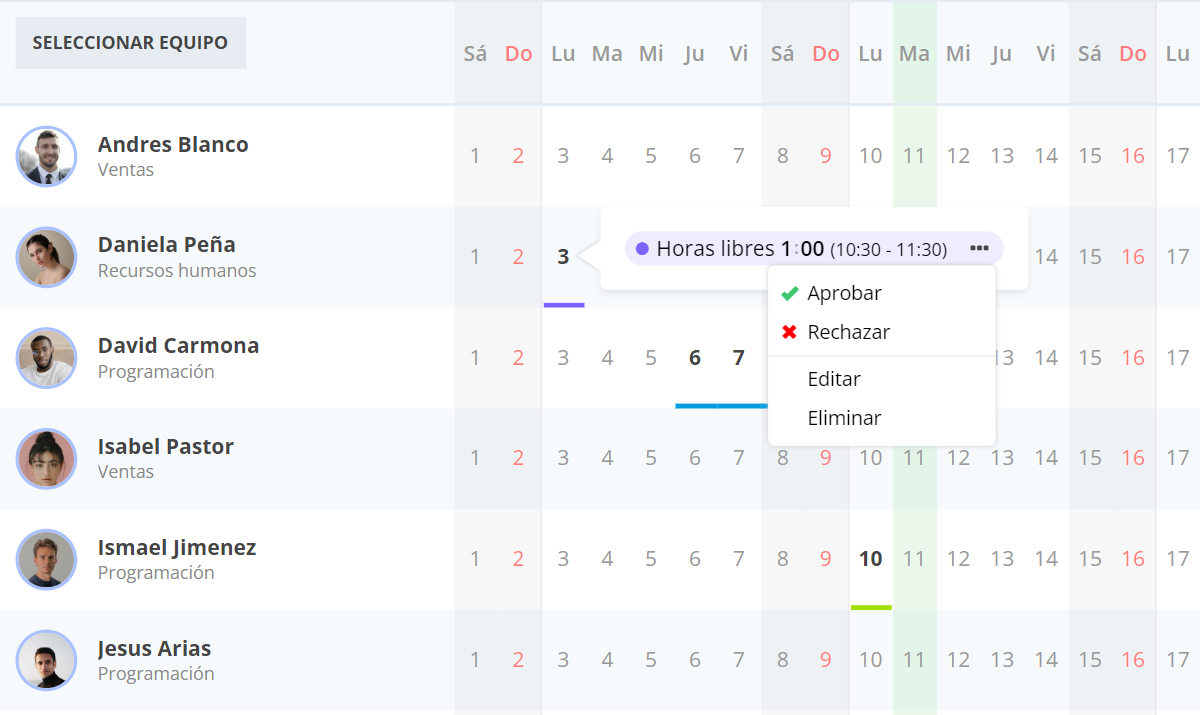
Task: Click the Seleccionar Equipo button
Action: (x=130, y=43)
